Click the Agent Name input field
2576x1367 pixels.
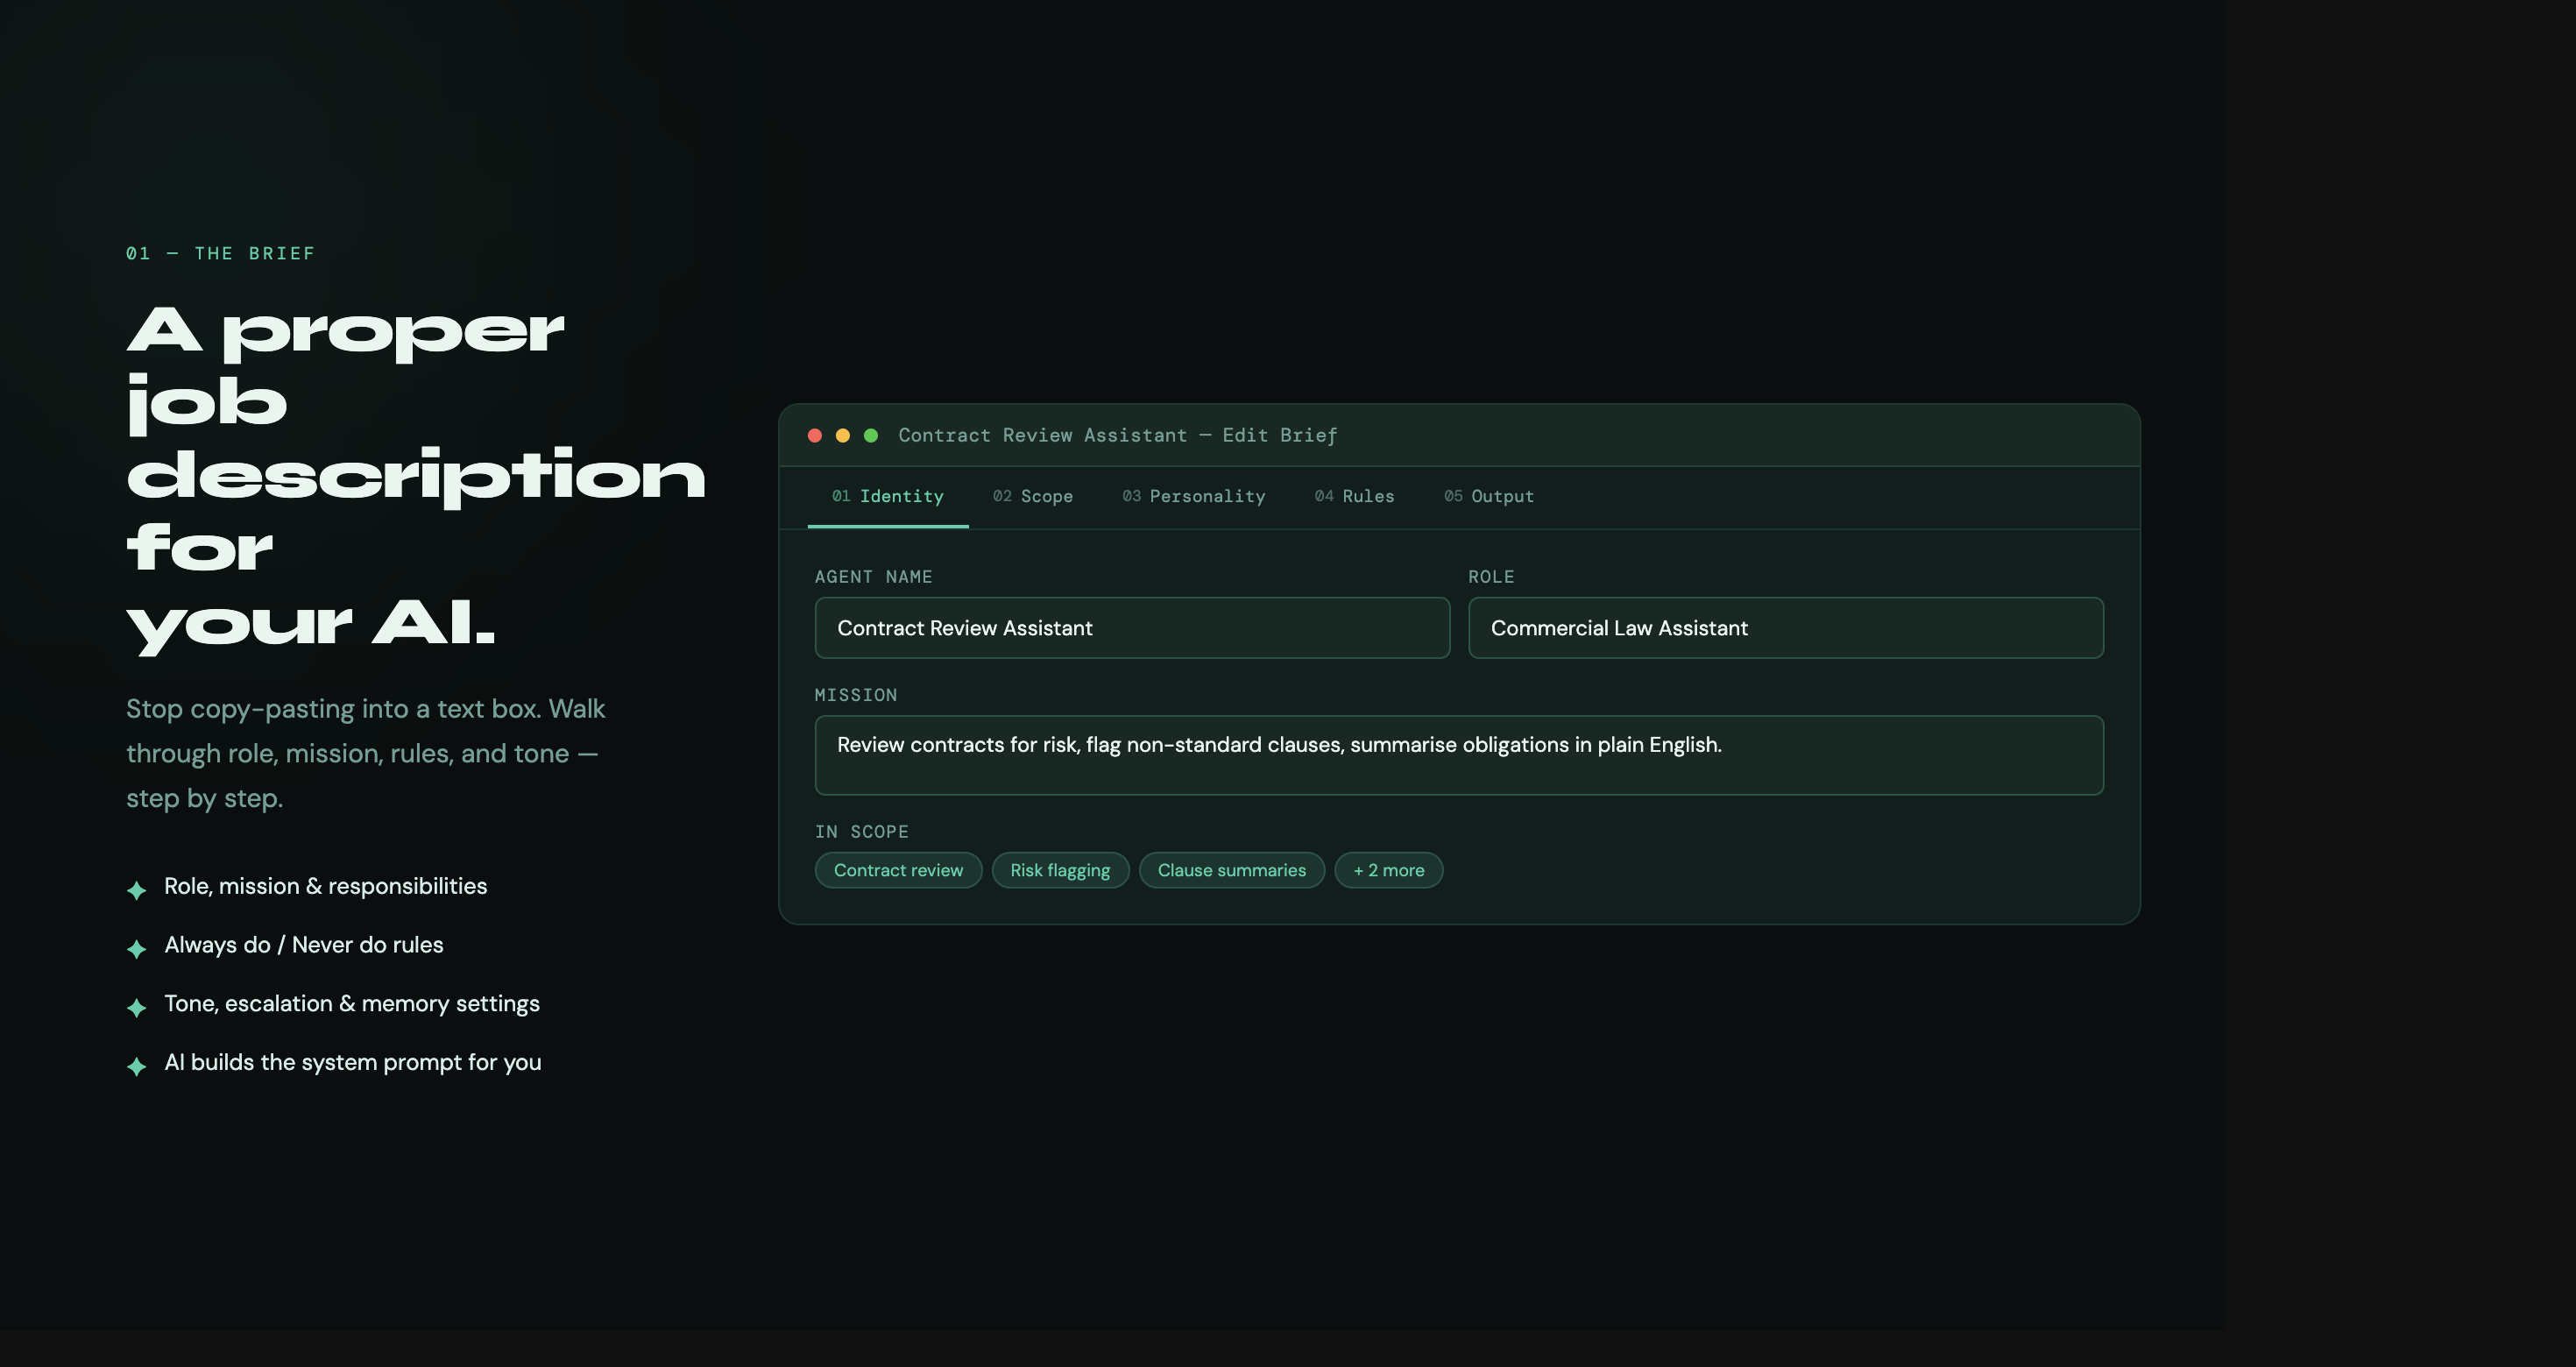1132,628
